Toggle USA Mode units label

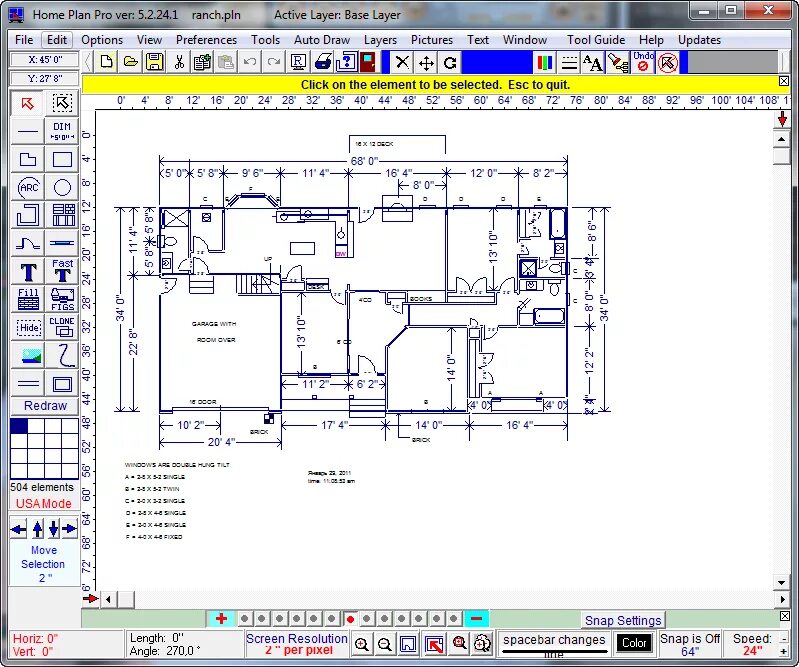(44, 503)
